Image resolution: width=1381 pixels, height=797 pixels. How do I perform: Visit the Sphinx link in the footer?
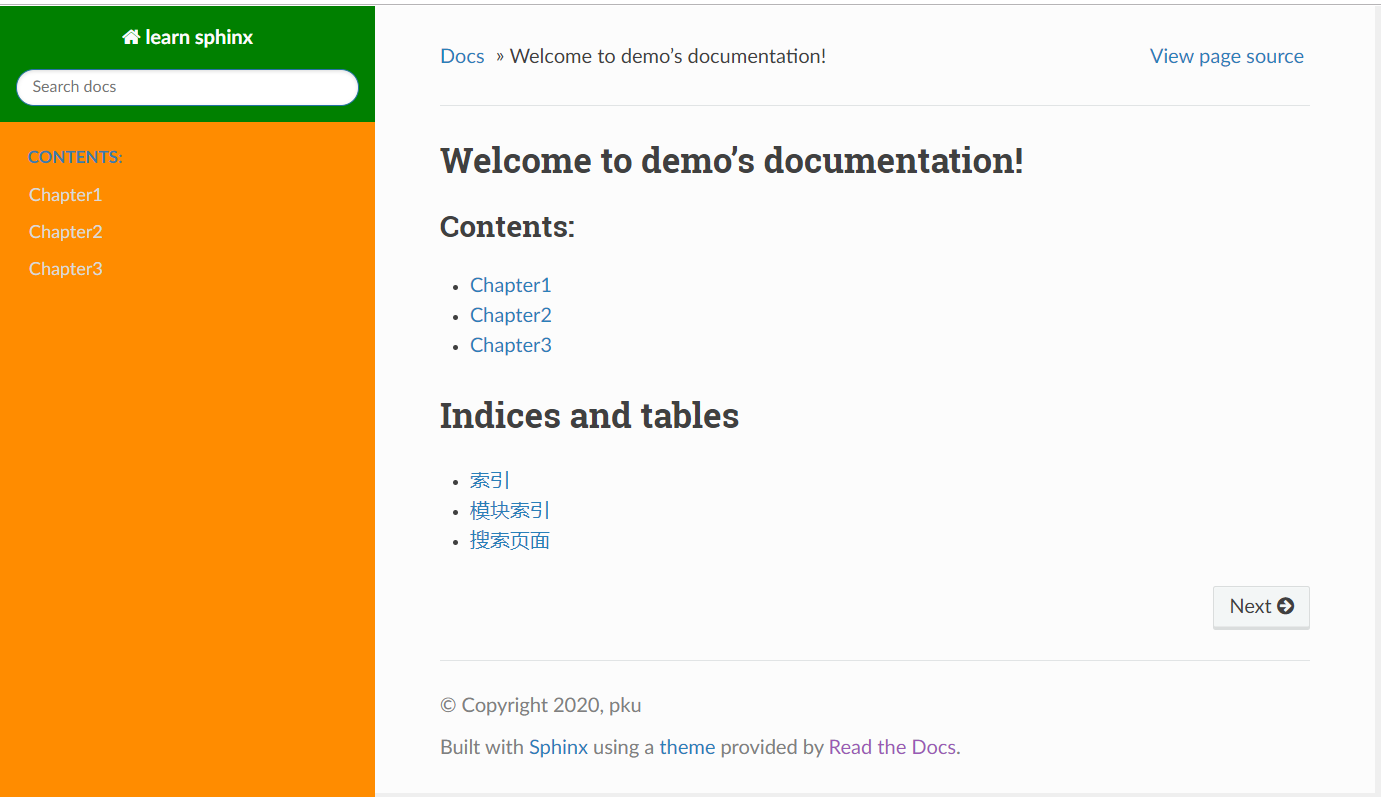(x=558, y=747)
